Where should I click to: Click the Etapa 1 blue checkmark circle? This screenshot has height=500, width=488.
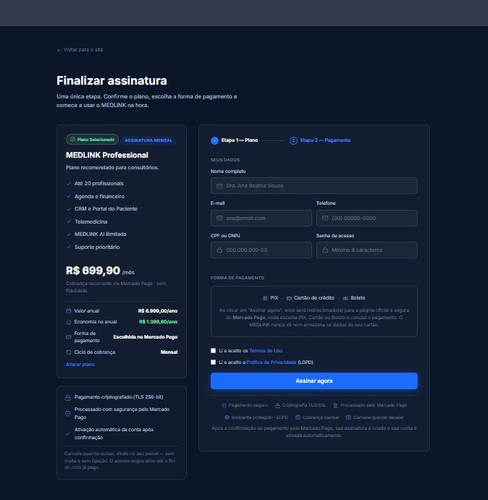click(215, 141)
